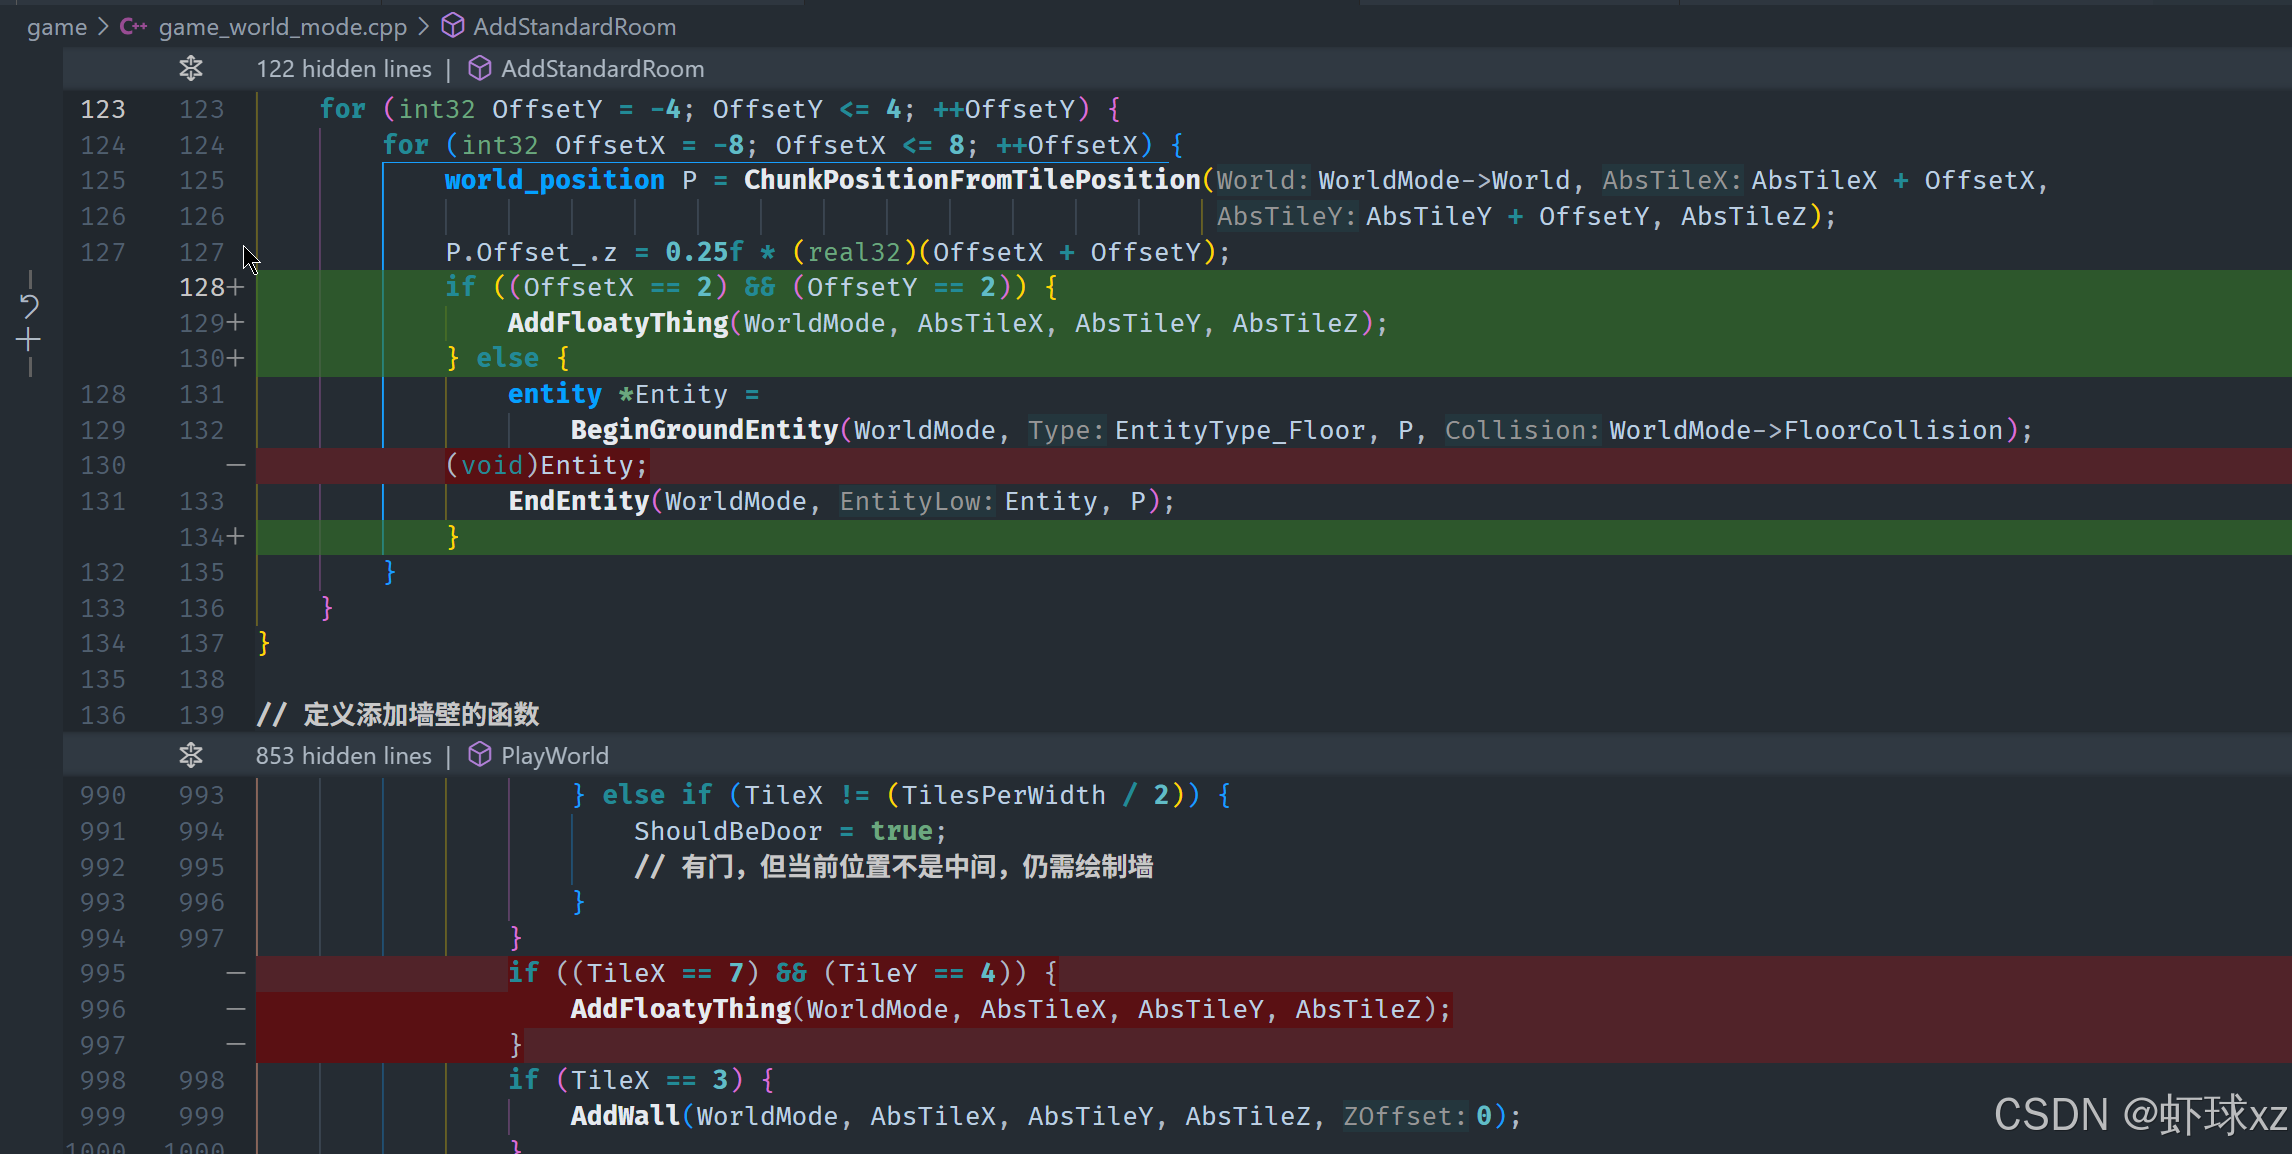Click the stage change plus icon
This screenshot has height=1154, width=2292.
click(29, 341)
